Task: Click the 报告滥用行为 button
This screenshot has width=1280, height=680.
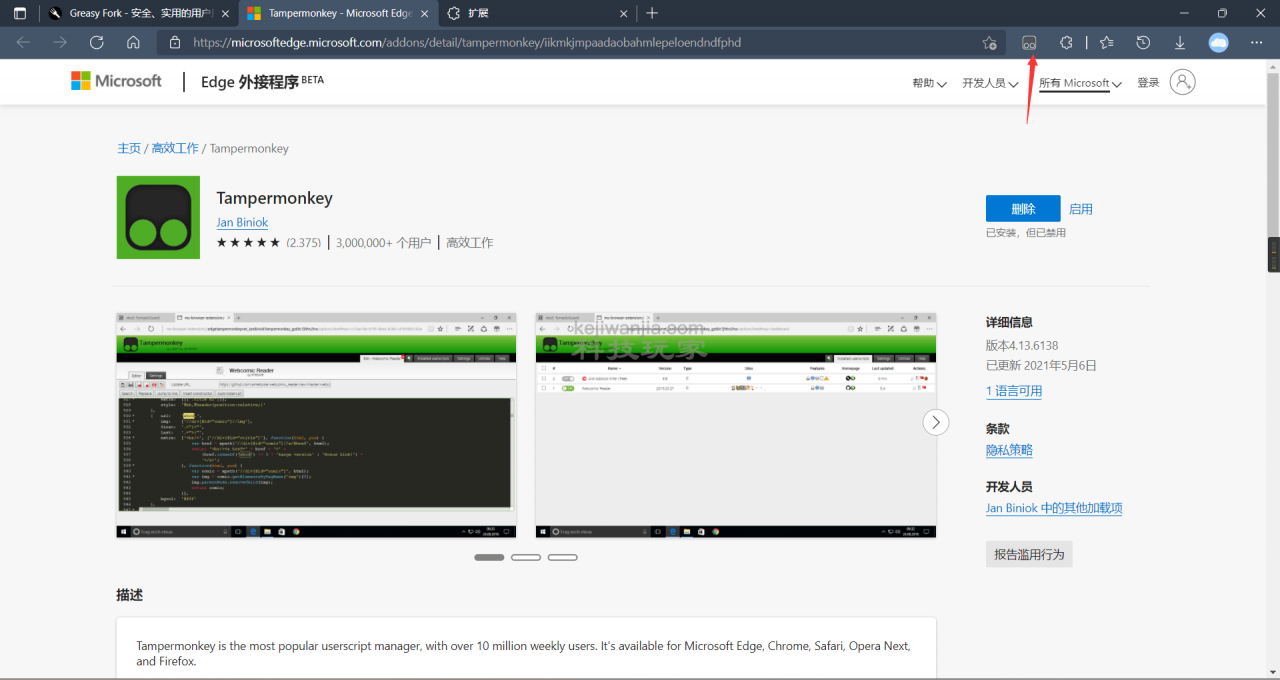Action: point(1029,554)
